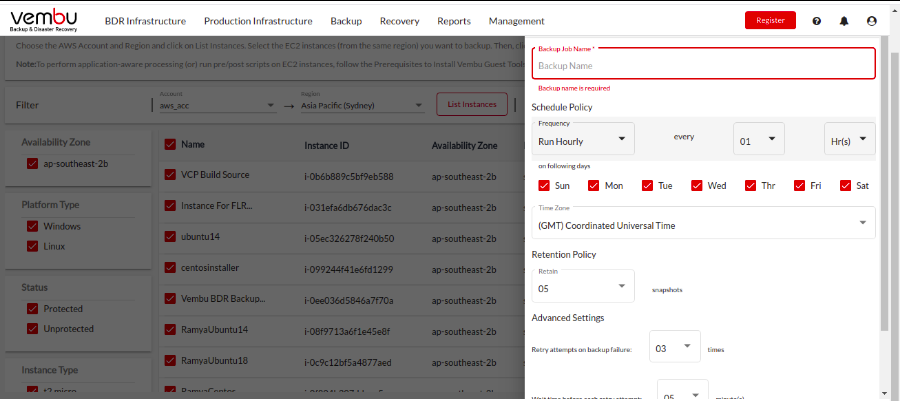Open the every 01 interval dropdown
This screenshot has height=401, width=900.
(x=759, y=138)
